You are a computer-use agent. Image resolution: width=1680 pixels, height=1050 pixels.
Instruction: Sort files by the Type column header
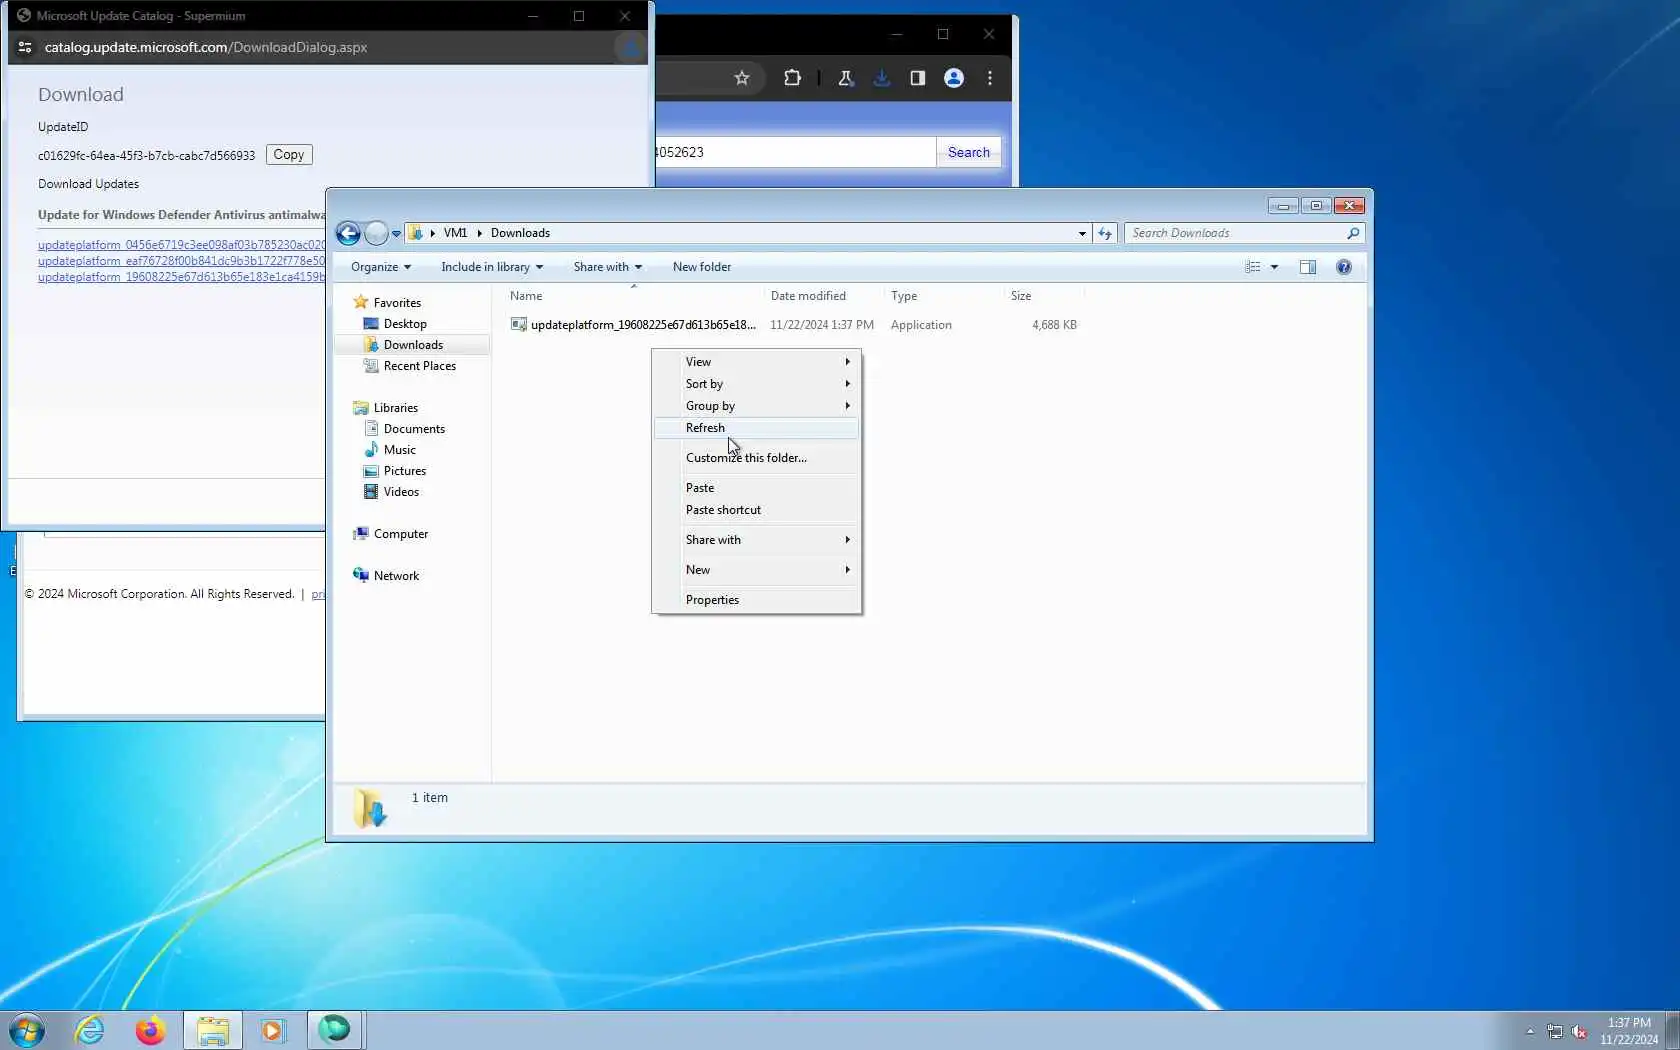pos(944,296)
